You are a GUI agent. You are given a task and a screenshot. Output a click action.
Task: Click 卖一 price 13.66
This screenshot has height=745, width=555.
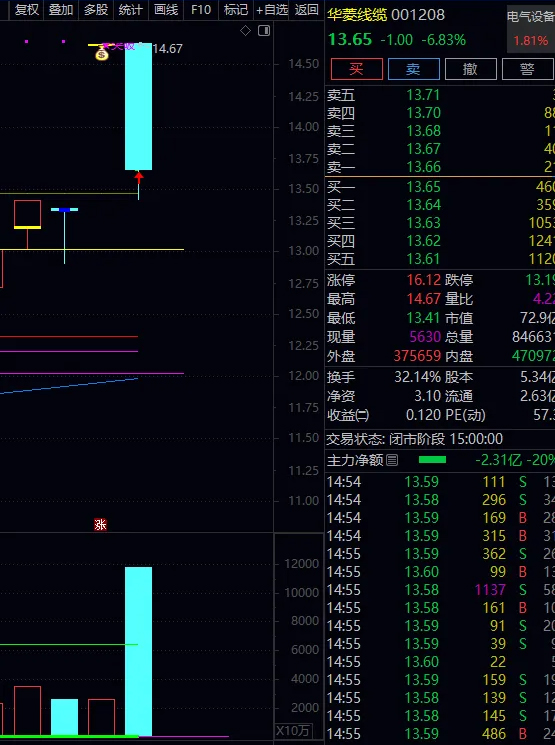point(423,167)
